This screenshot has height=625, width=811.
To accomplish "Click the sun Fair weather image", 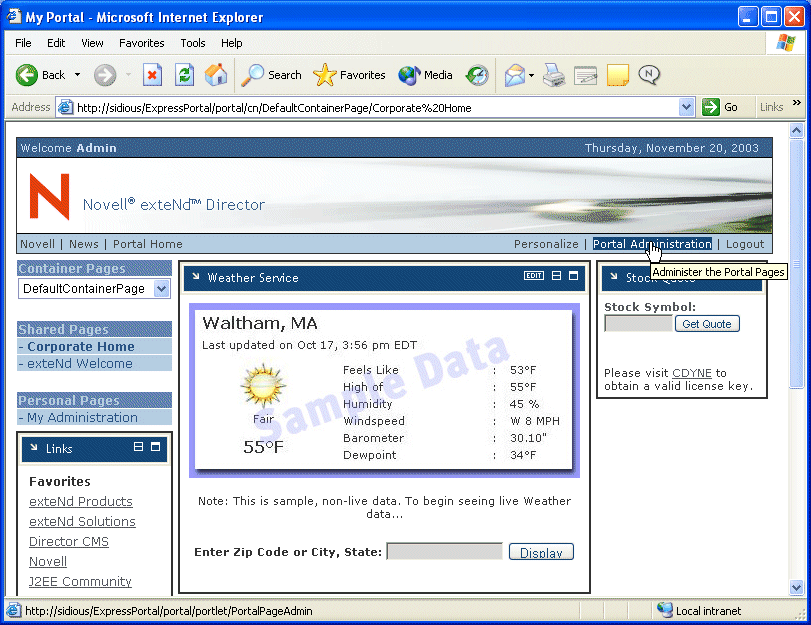I will point(263,385).
